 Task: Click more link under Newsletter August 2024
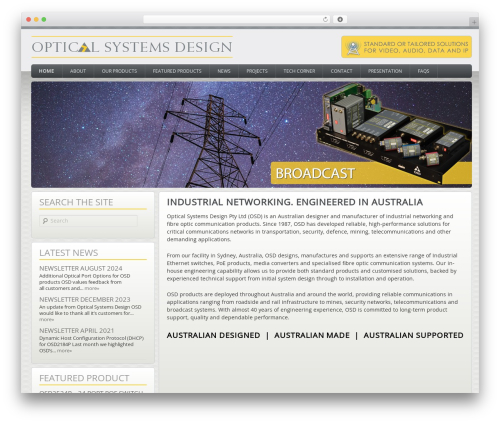point(92,288)
